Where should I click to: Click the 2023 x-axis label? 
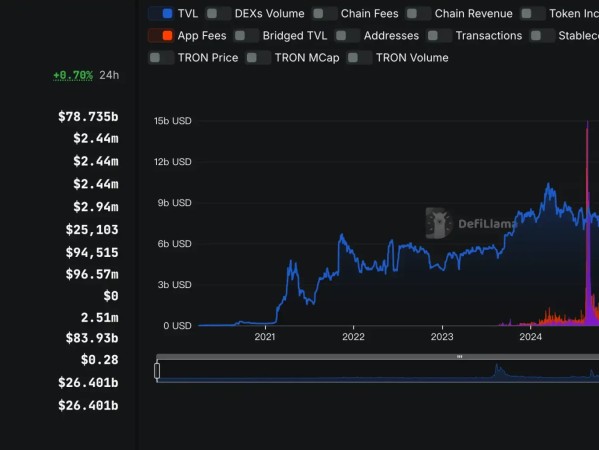(442, 337)
